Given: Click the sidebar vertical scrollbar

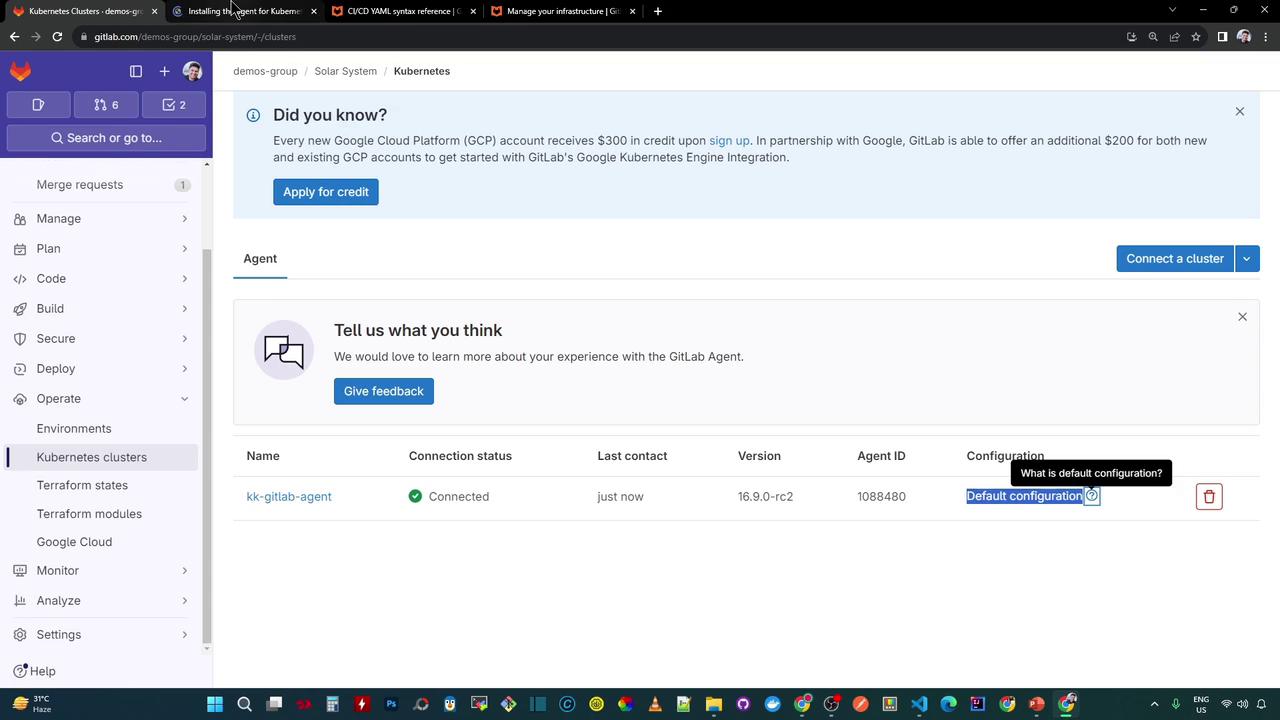Looking at the screenshot, I should [x=207, y=446].
